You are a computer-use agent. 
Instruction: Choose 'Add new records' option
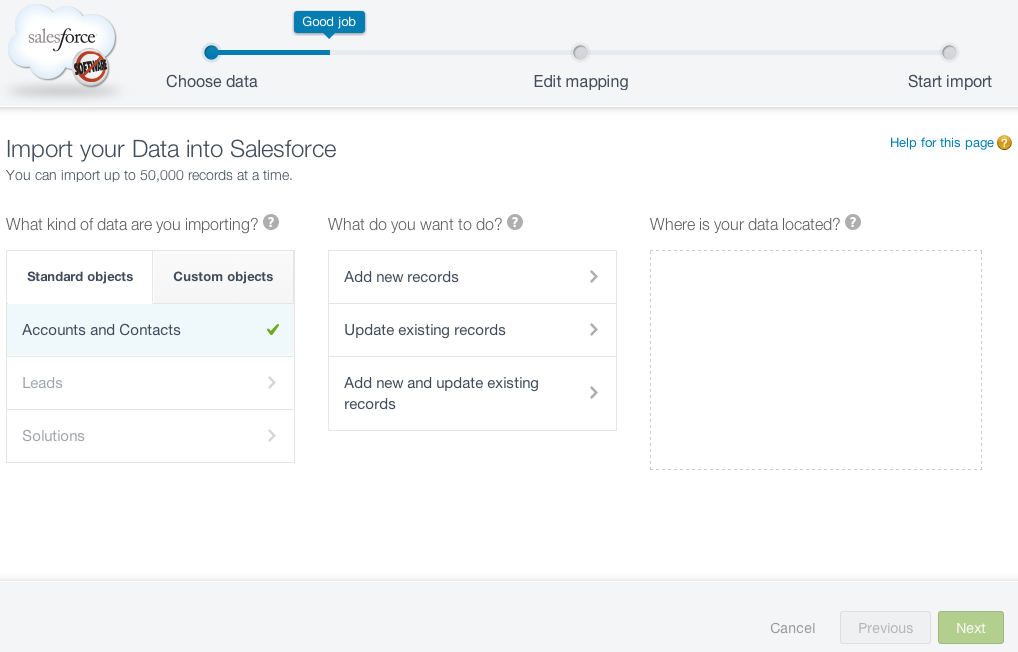pos(472,277)
